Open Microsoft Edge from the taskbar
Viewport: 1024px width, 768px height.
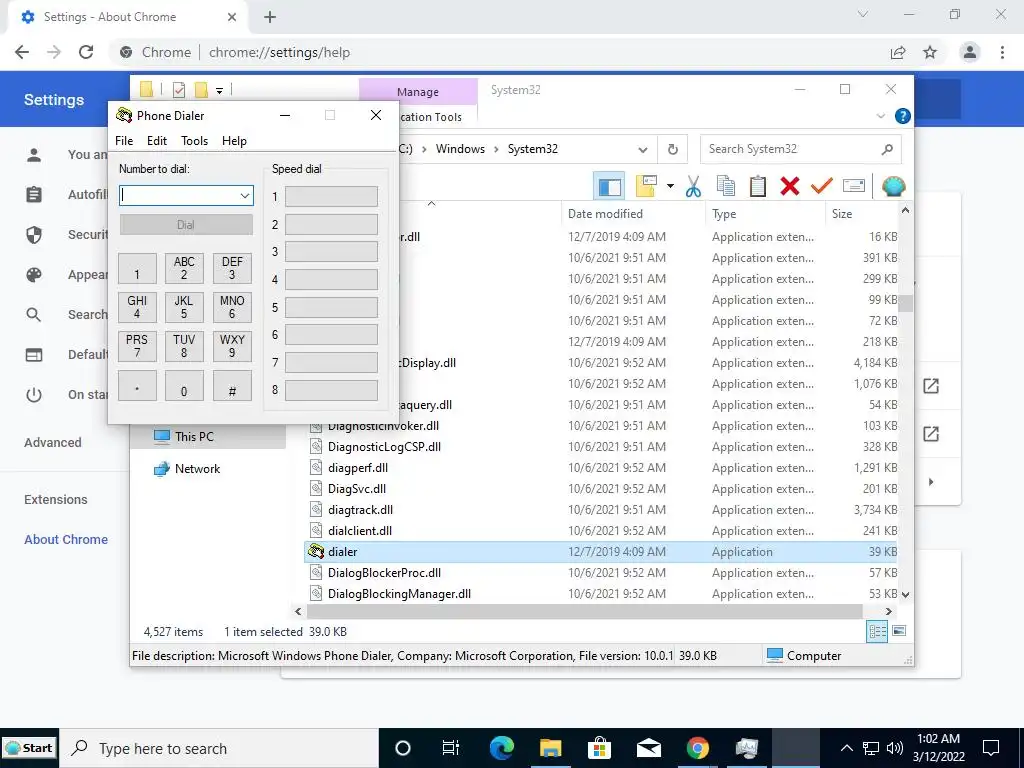pos(502,748)
